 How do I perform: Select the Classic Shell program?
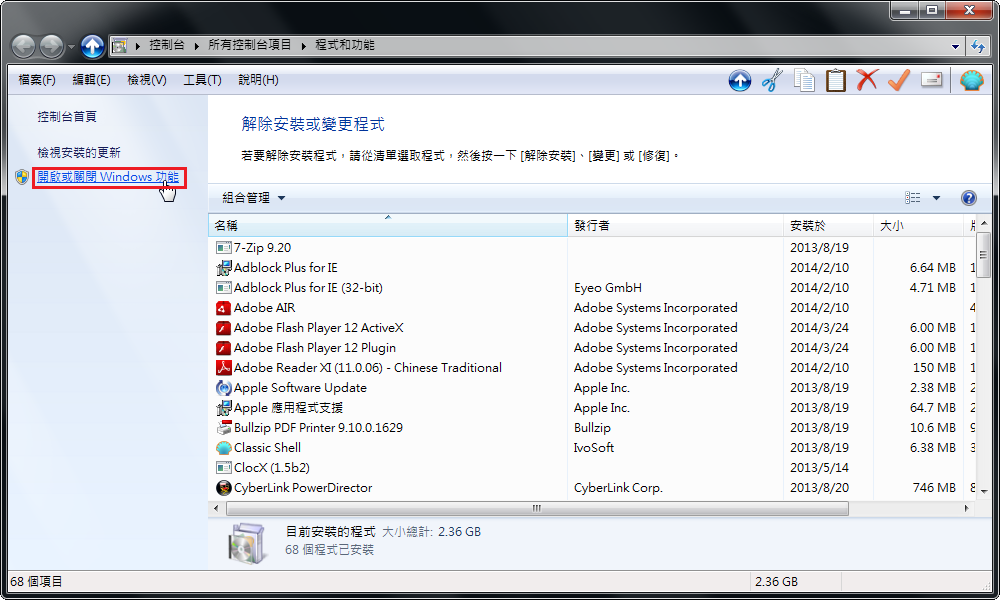click(x=267, y=448)
